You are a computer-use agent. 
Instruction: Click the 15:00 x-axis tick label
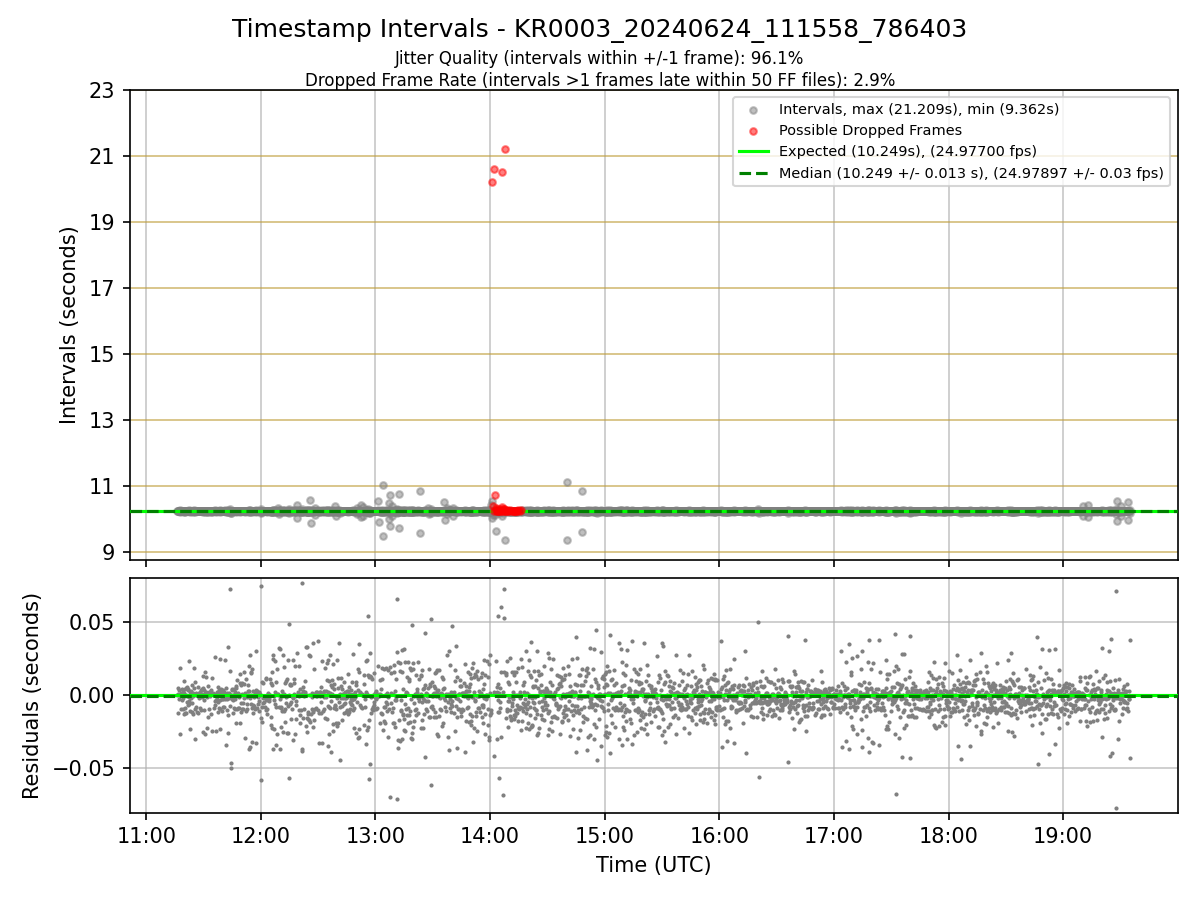(x=605, y=836)
